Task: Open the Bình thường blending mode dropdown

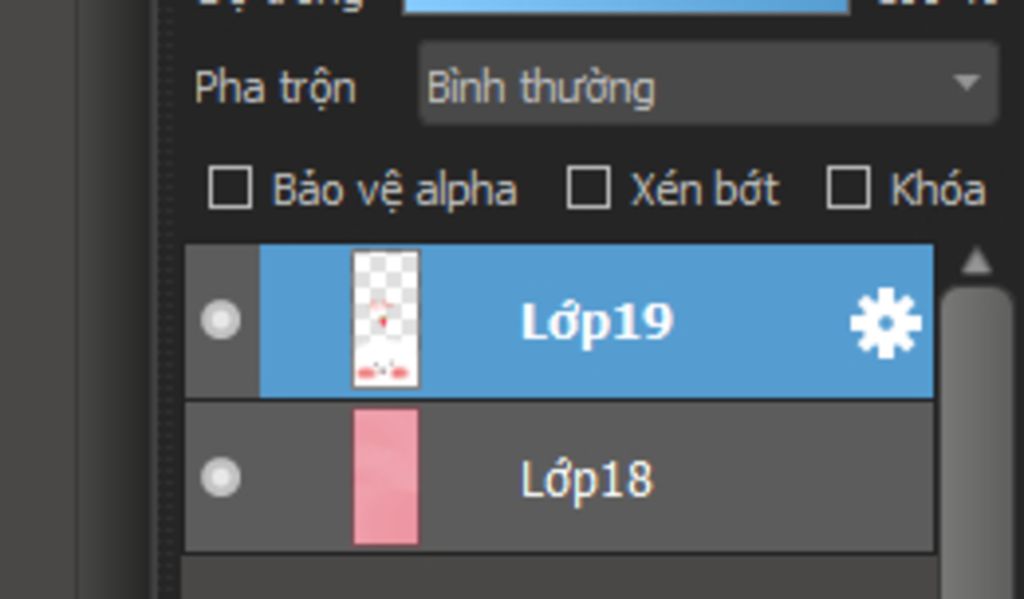Action: coord(708,84)
